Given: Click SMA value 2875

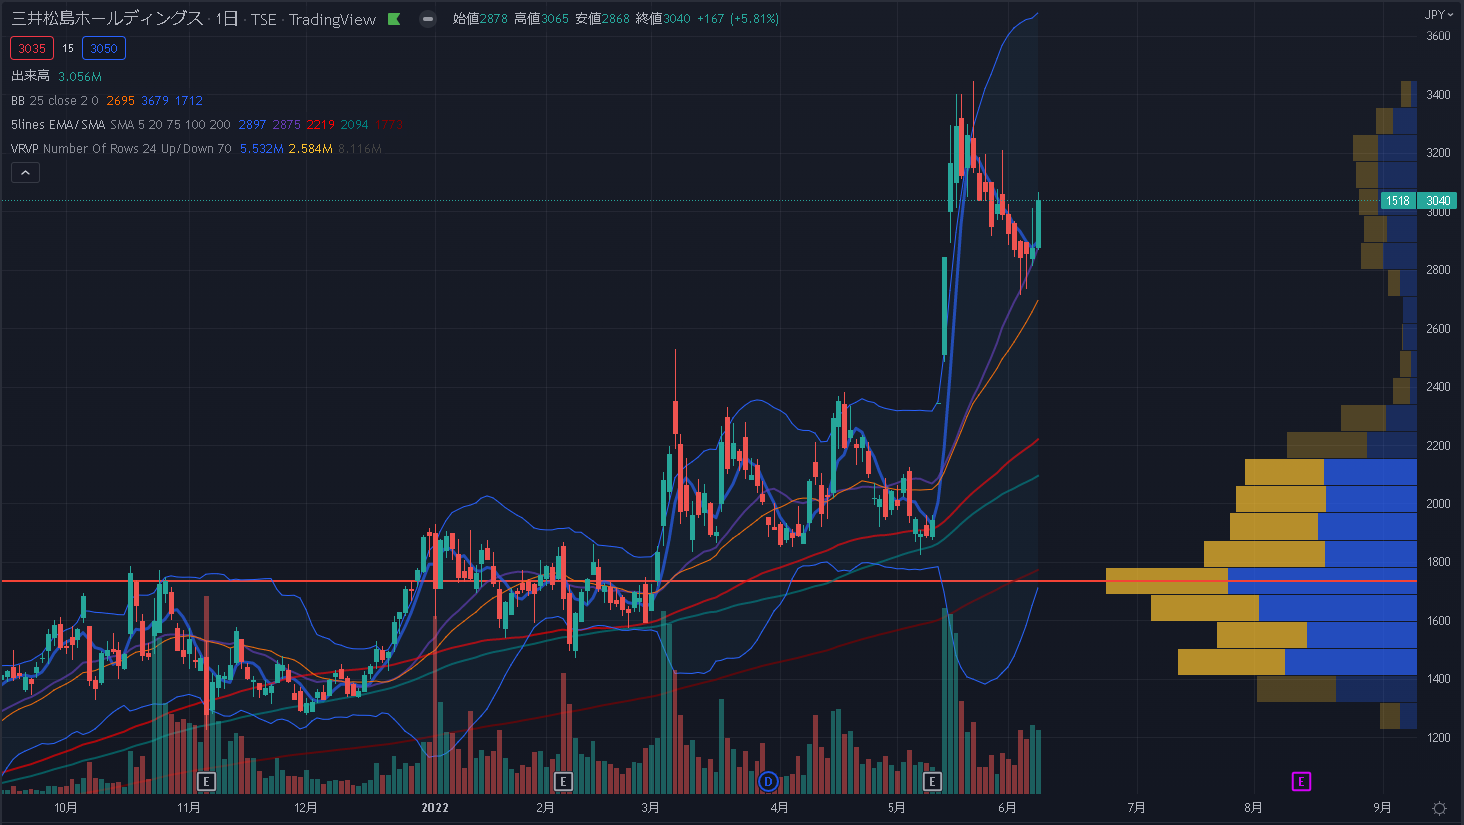Looking at the screenshot, I should pyautogui.click(x=287, y=124).
